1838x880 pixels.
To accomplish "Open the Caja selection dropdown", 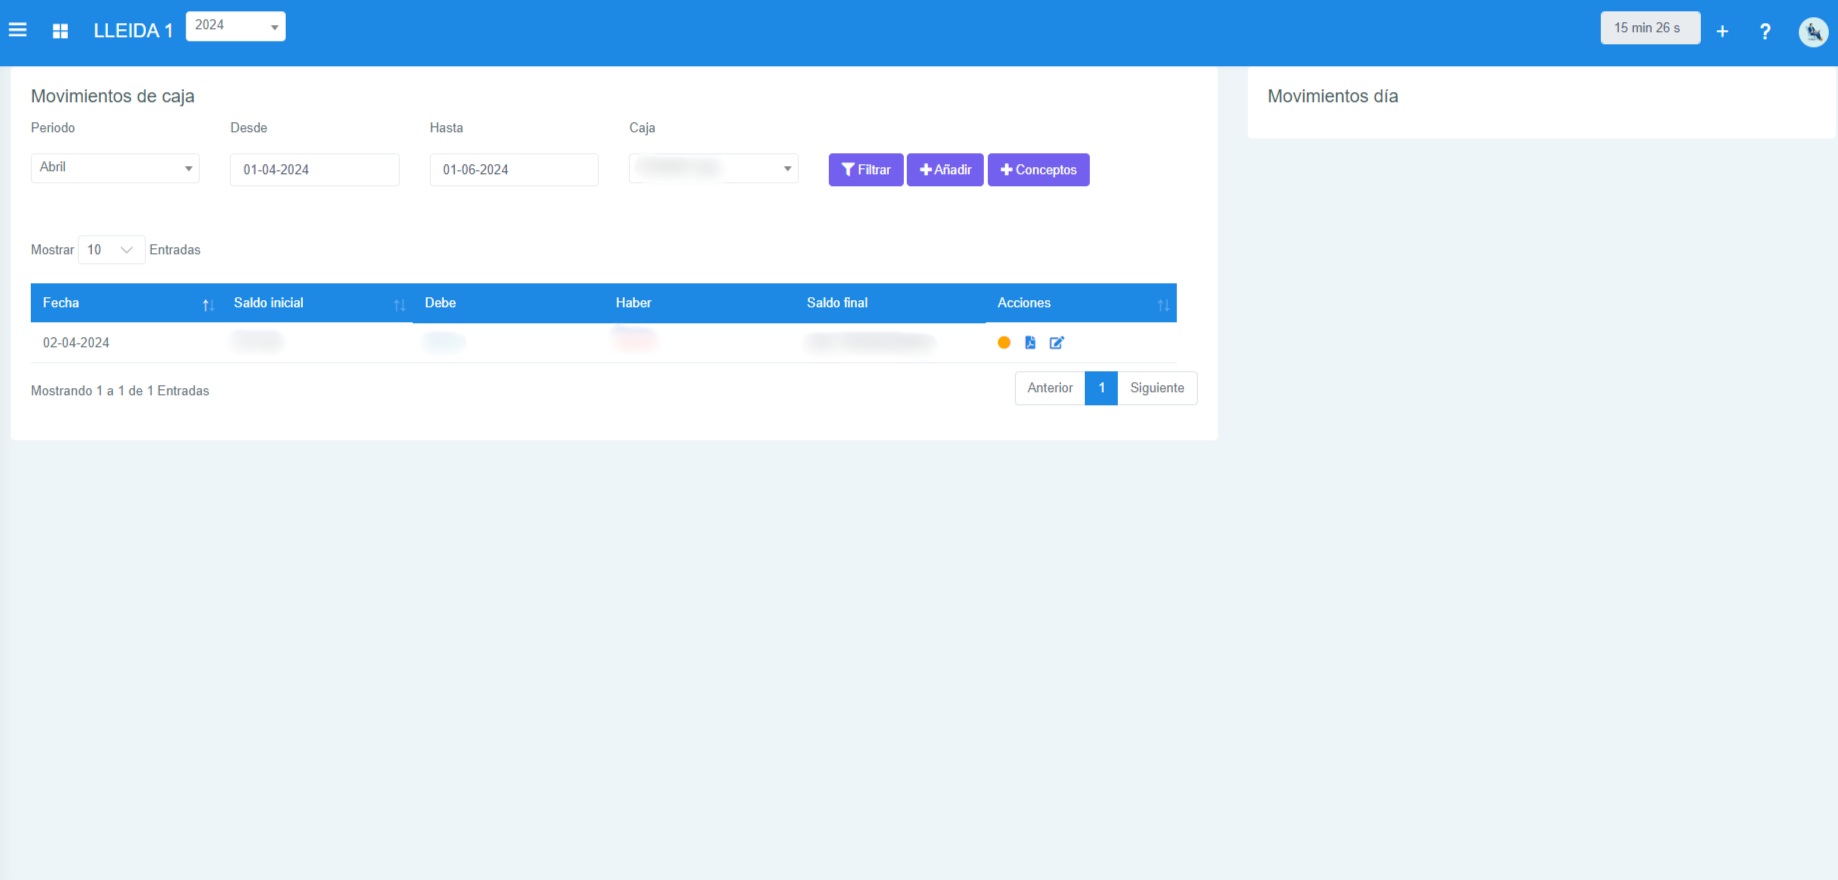I will click(713, 168).
